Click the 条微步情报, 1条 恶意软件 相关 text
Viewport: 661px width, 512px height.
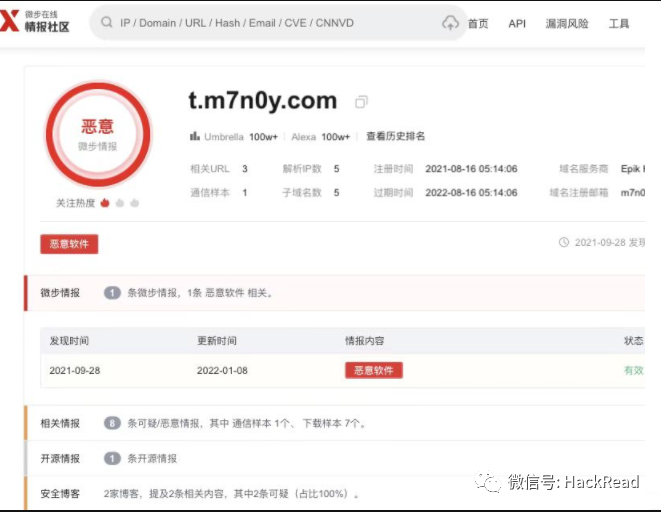[201, 293]
